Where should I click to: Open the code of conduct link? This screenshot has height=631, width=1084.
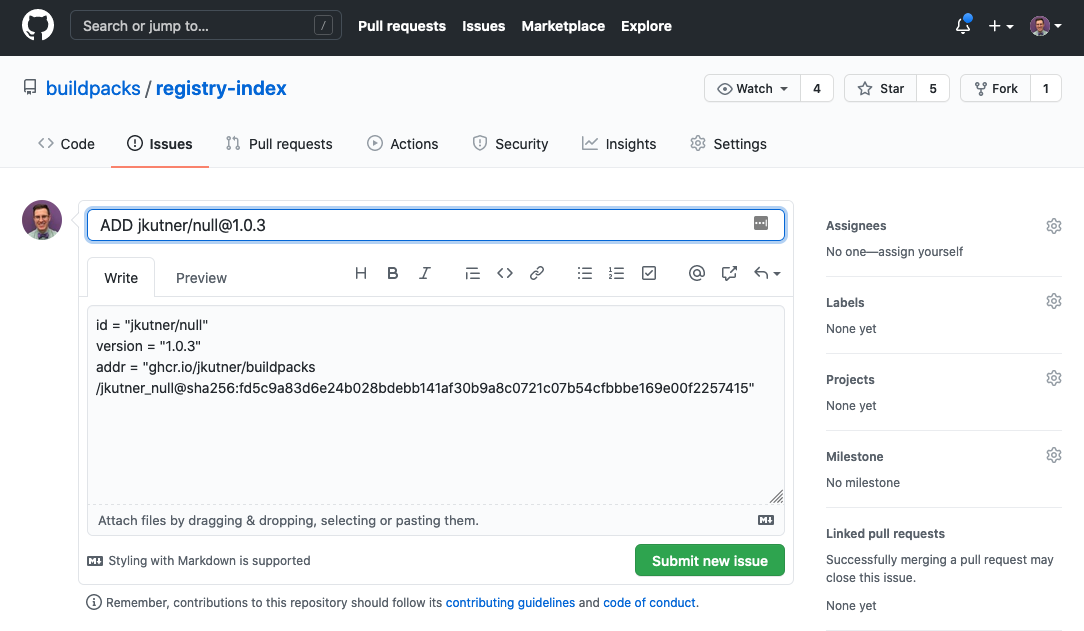click(x=649, y=603)
